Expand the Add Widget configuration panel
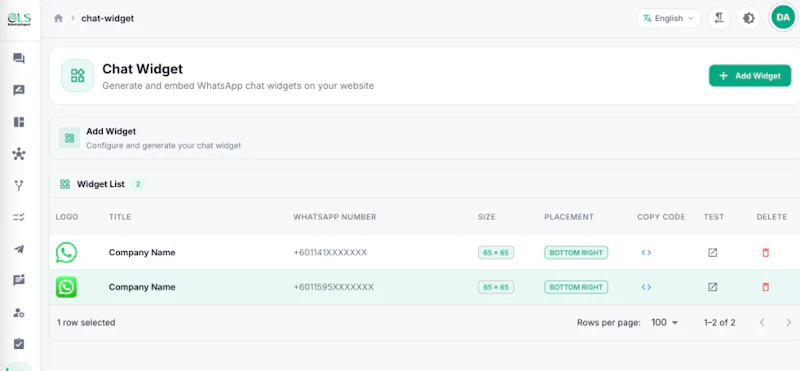This screenshot has width=800, height=371. [424, 138]
